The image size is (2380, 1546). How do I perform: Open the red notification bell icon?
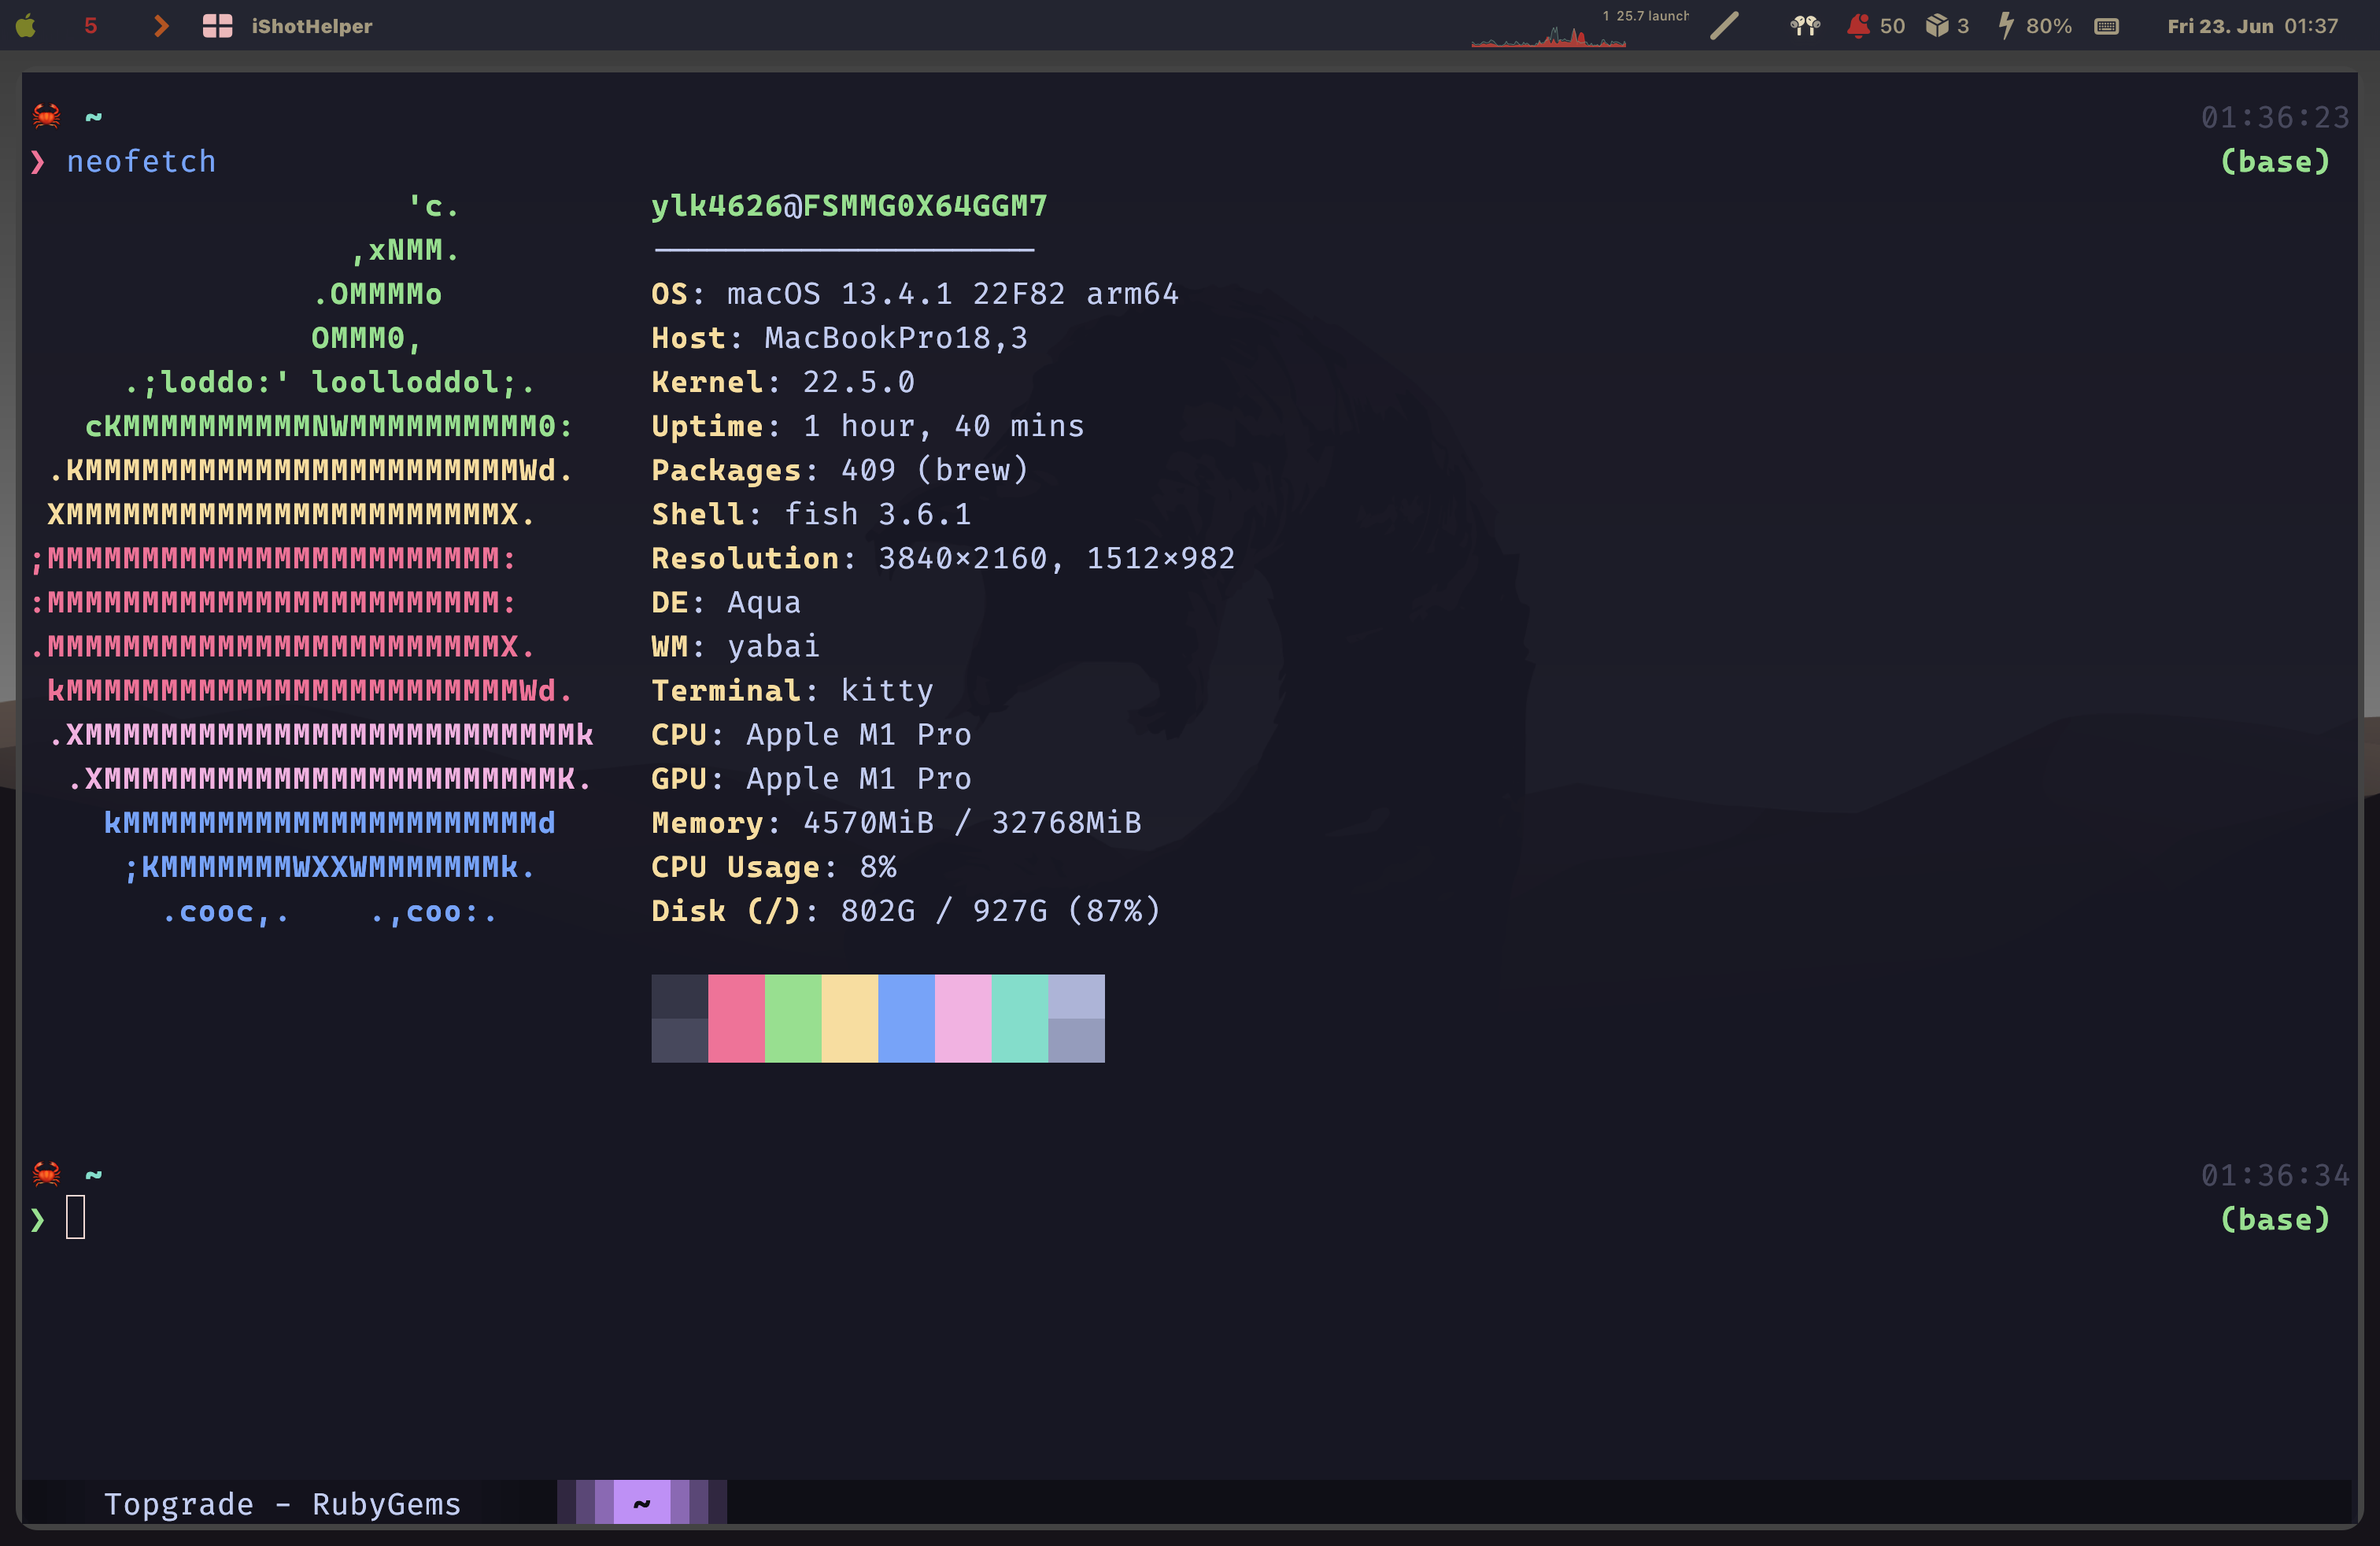1858,26
